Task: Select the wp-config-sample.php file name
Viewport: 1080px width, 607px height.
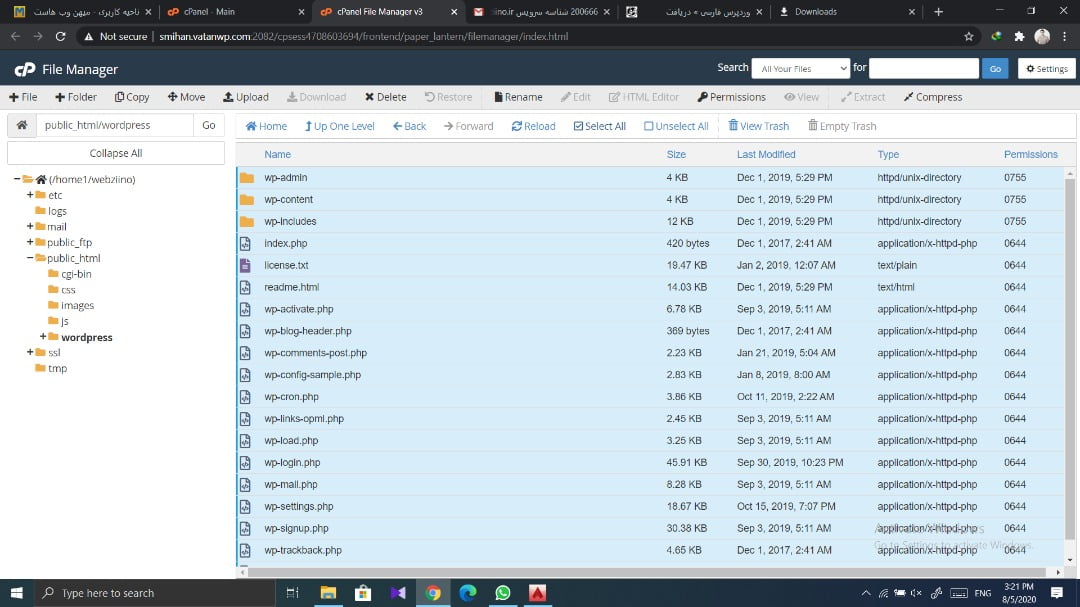Action: pos(313,375)
